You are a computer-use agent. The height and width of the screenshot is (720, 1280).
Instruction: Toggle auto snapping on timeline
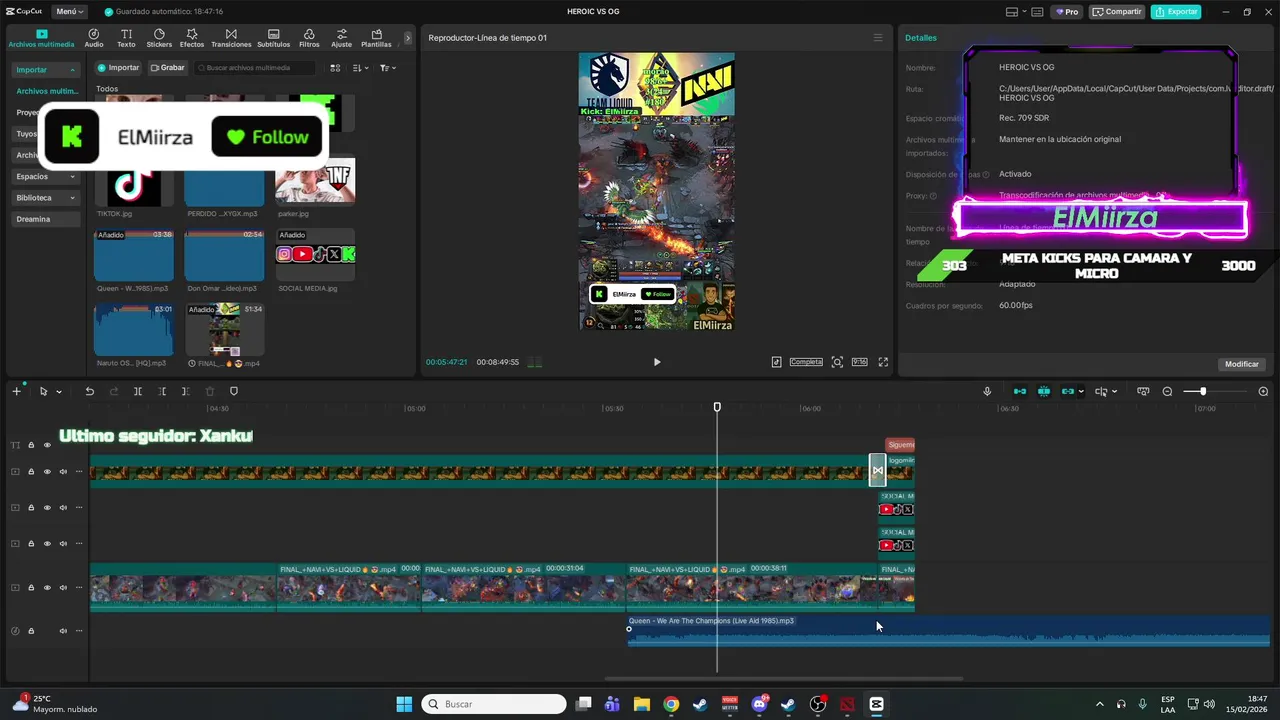tap(1044, 391)
